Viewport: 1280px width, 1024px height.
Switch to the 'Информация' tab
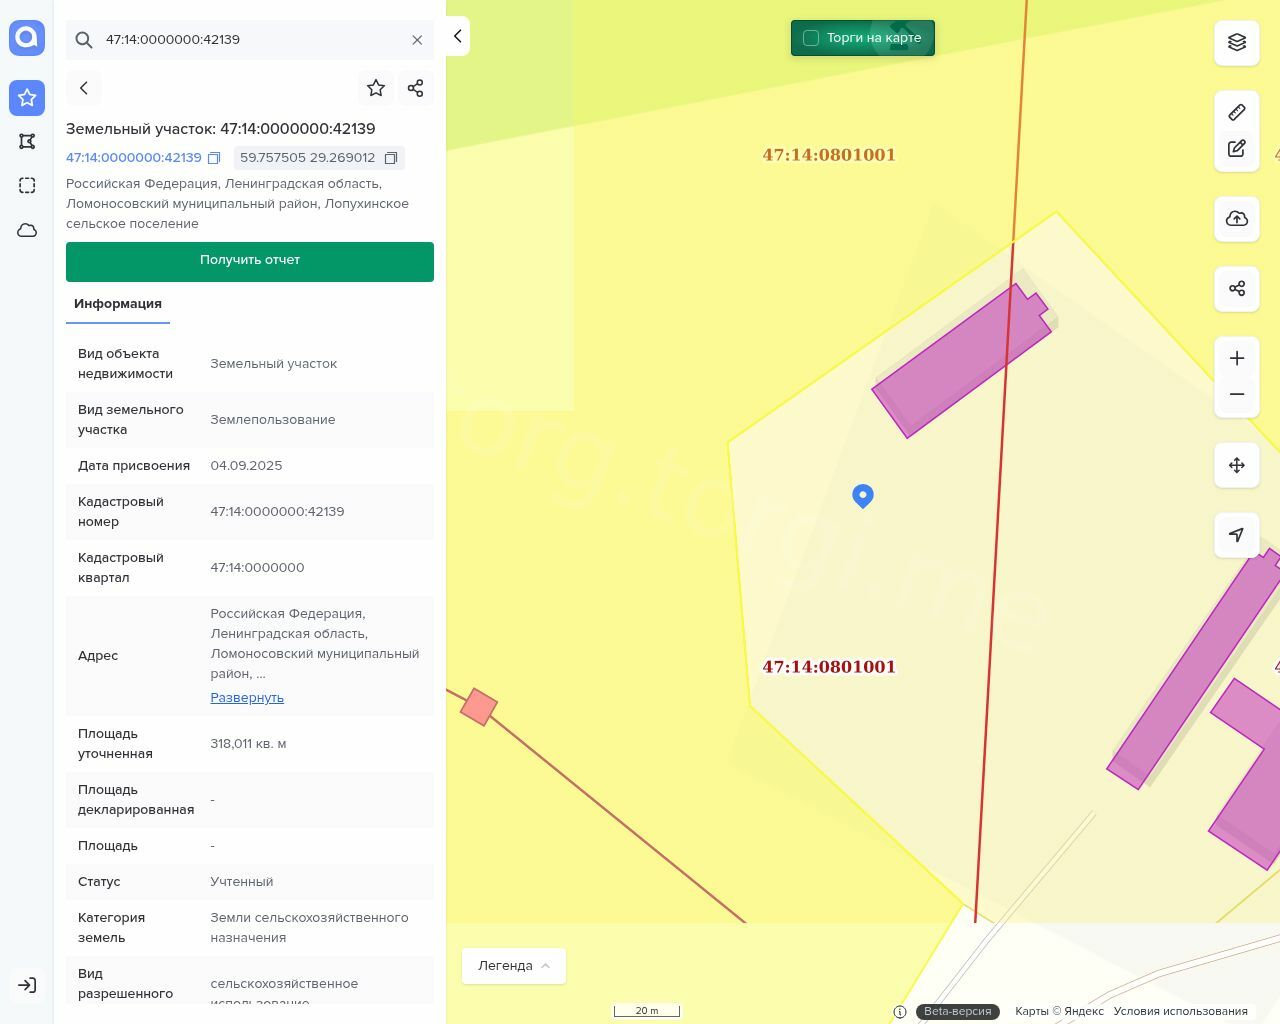(118, 304)
